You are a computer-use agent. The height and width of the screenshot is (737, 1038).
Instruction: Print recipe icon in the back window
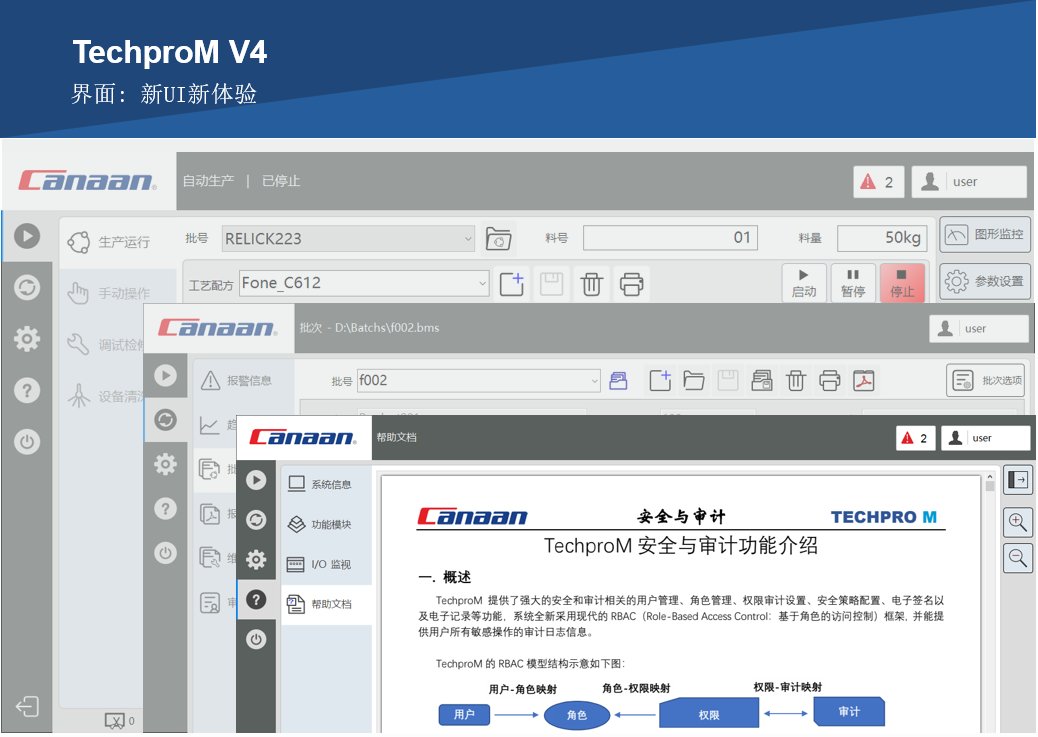631,284
